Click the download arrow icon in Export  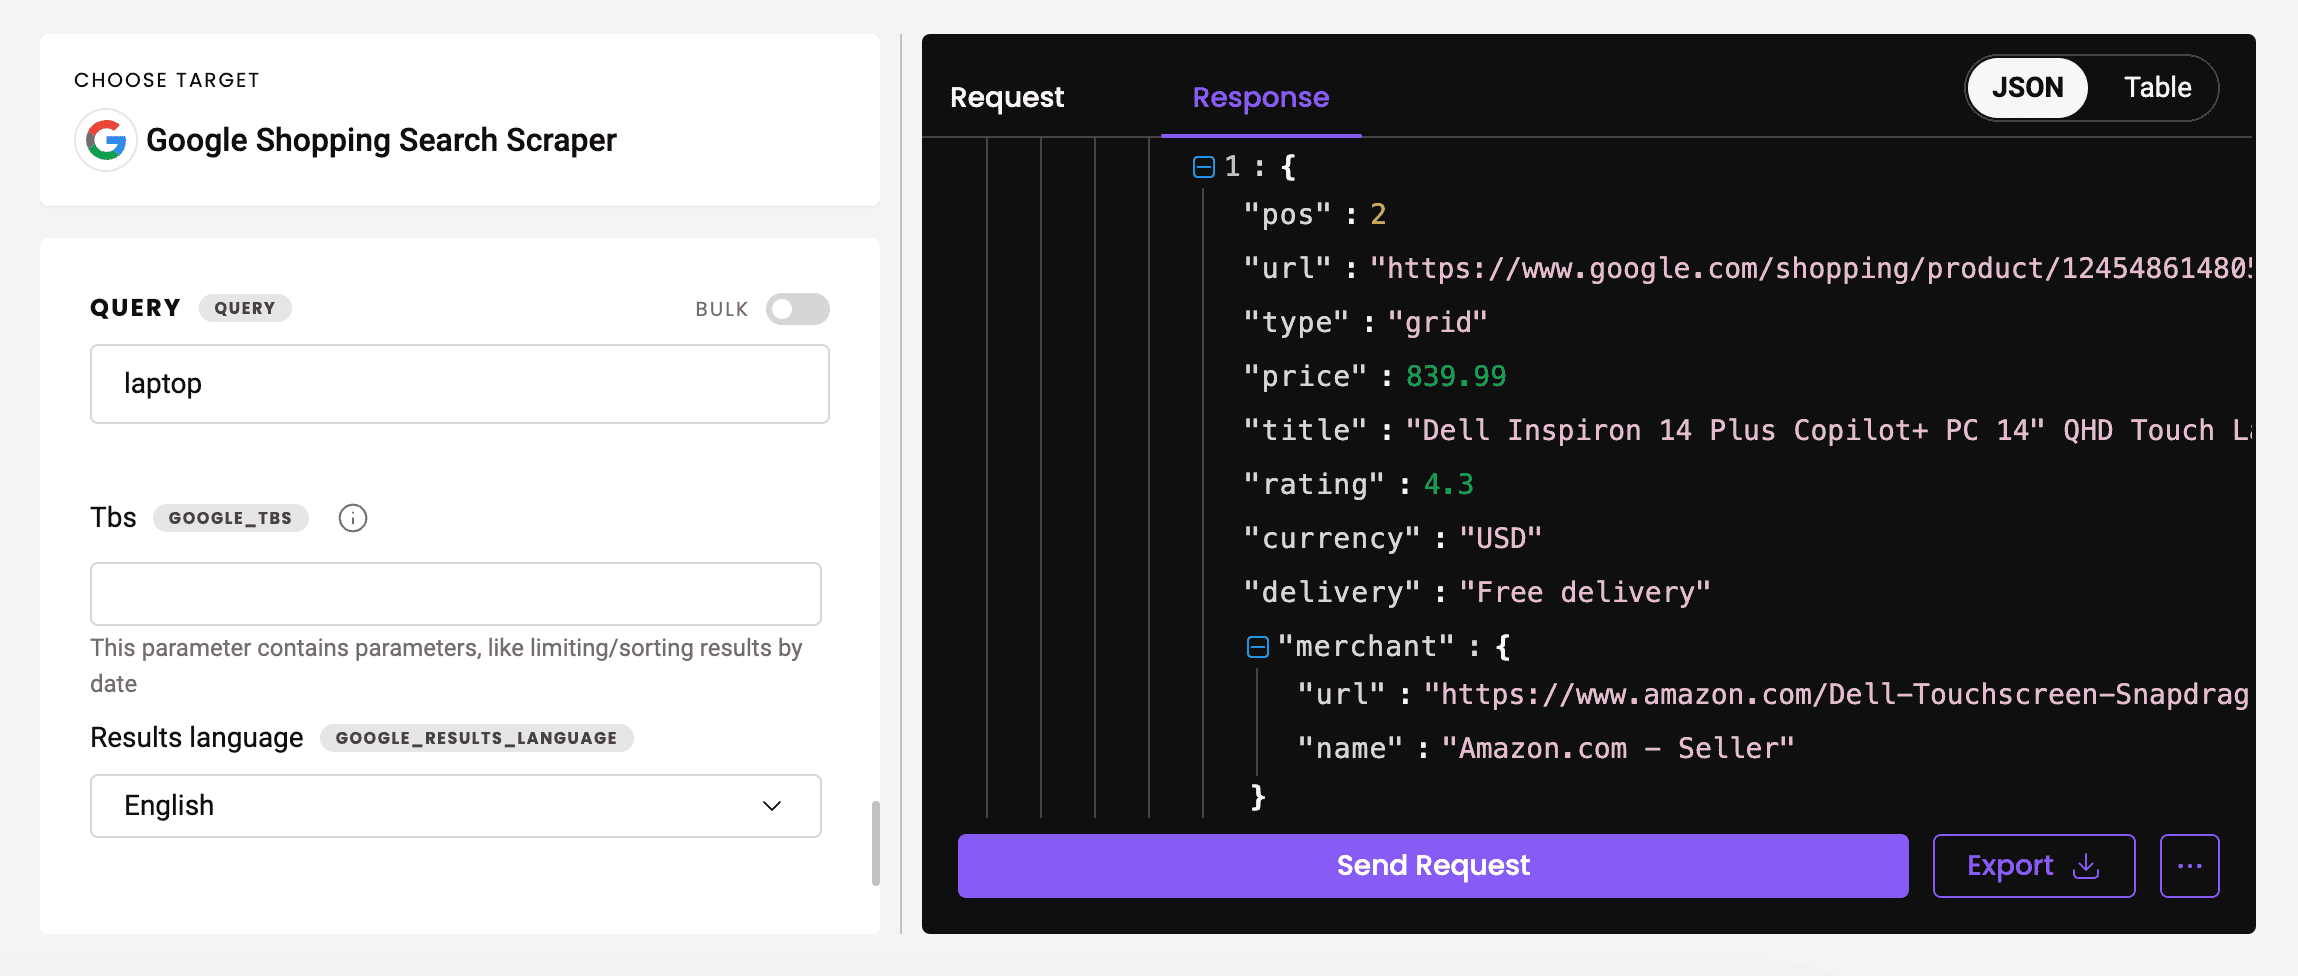(x=2086, y=866)
